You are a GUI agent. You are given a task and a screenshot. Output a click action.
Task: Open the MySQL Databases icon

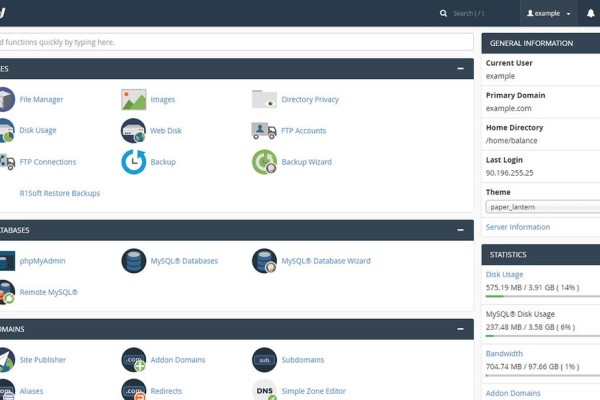(134, 261)
